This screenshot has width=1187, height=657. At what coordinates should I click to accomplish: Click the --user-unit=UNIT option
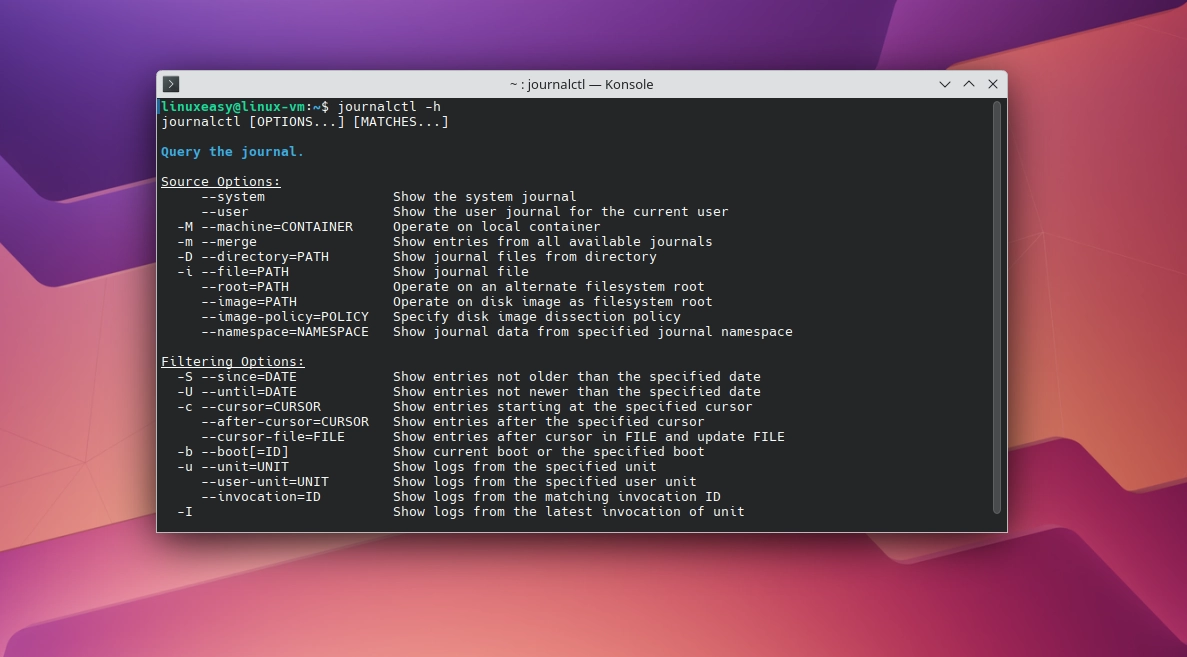pos(265,481)
